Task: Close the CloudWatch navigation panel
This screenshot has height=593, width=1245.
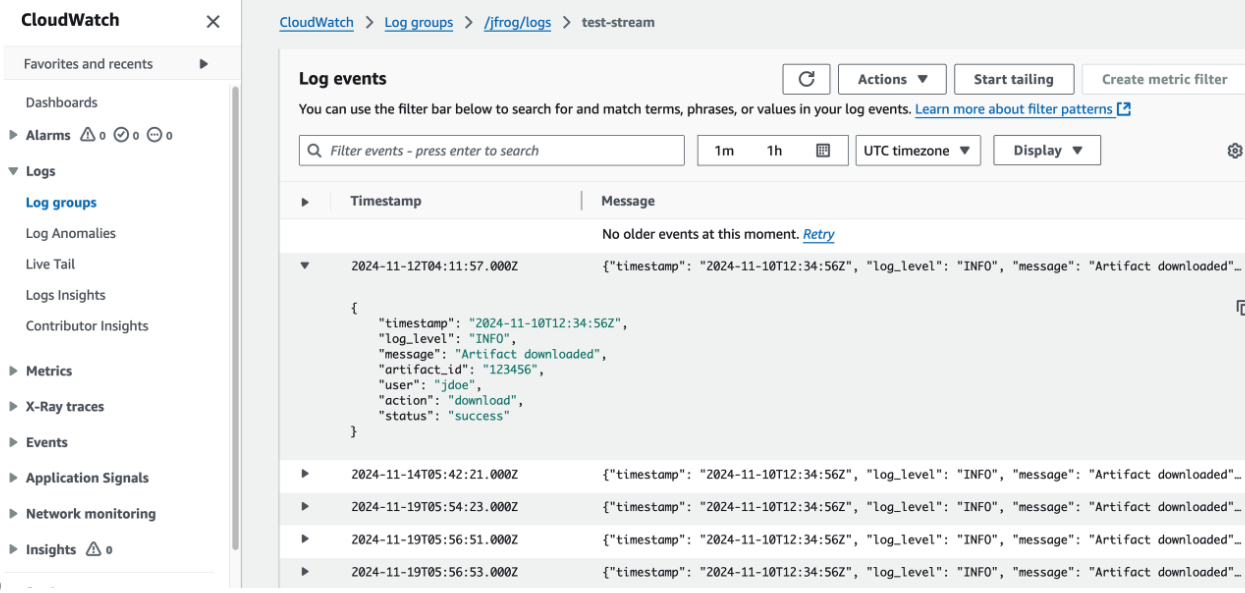Action: (212, 20)
